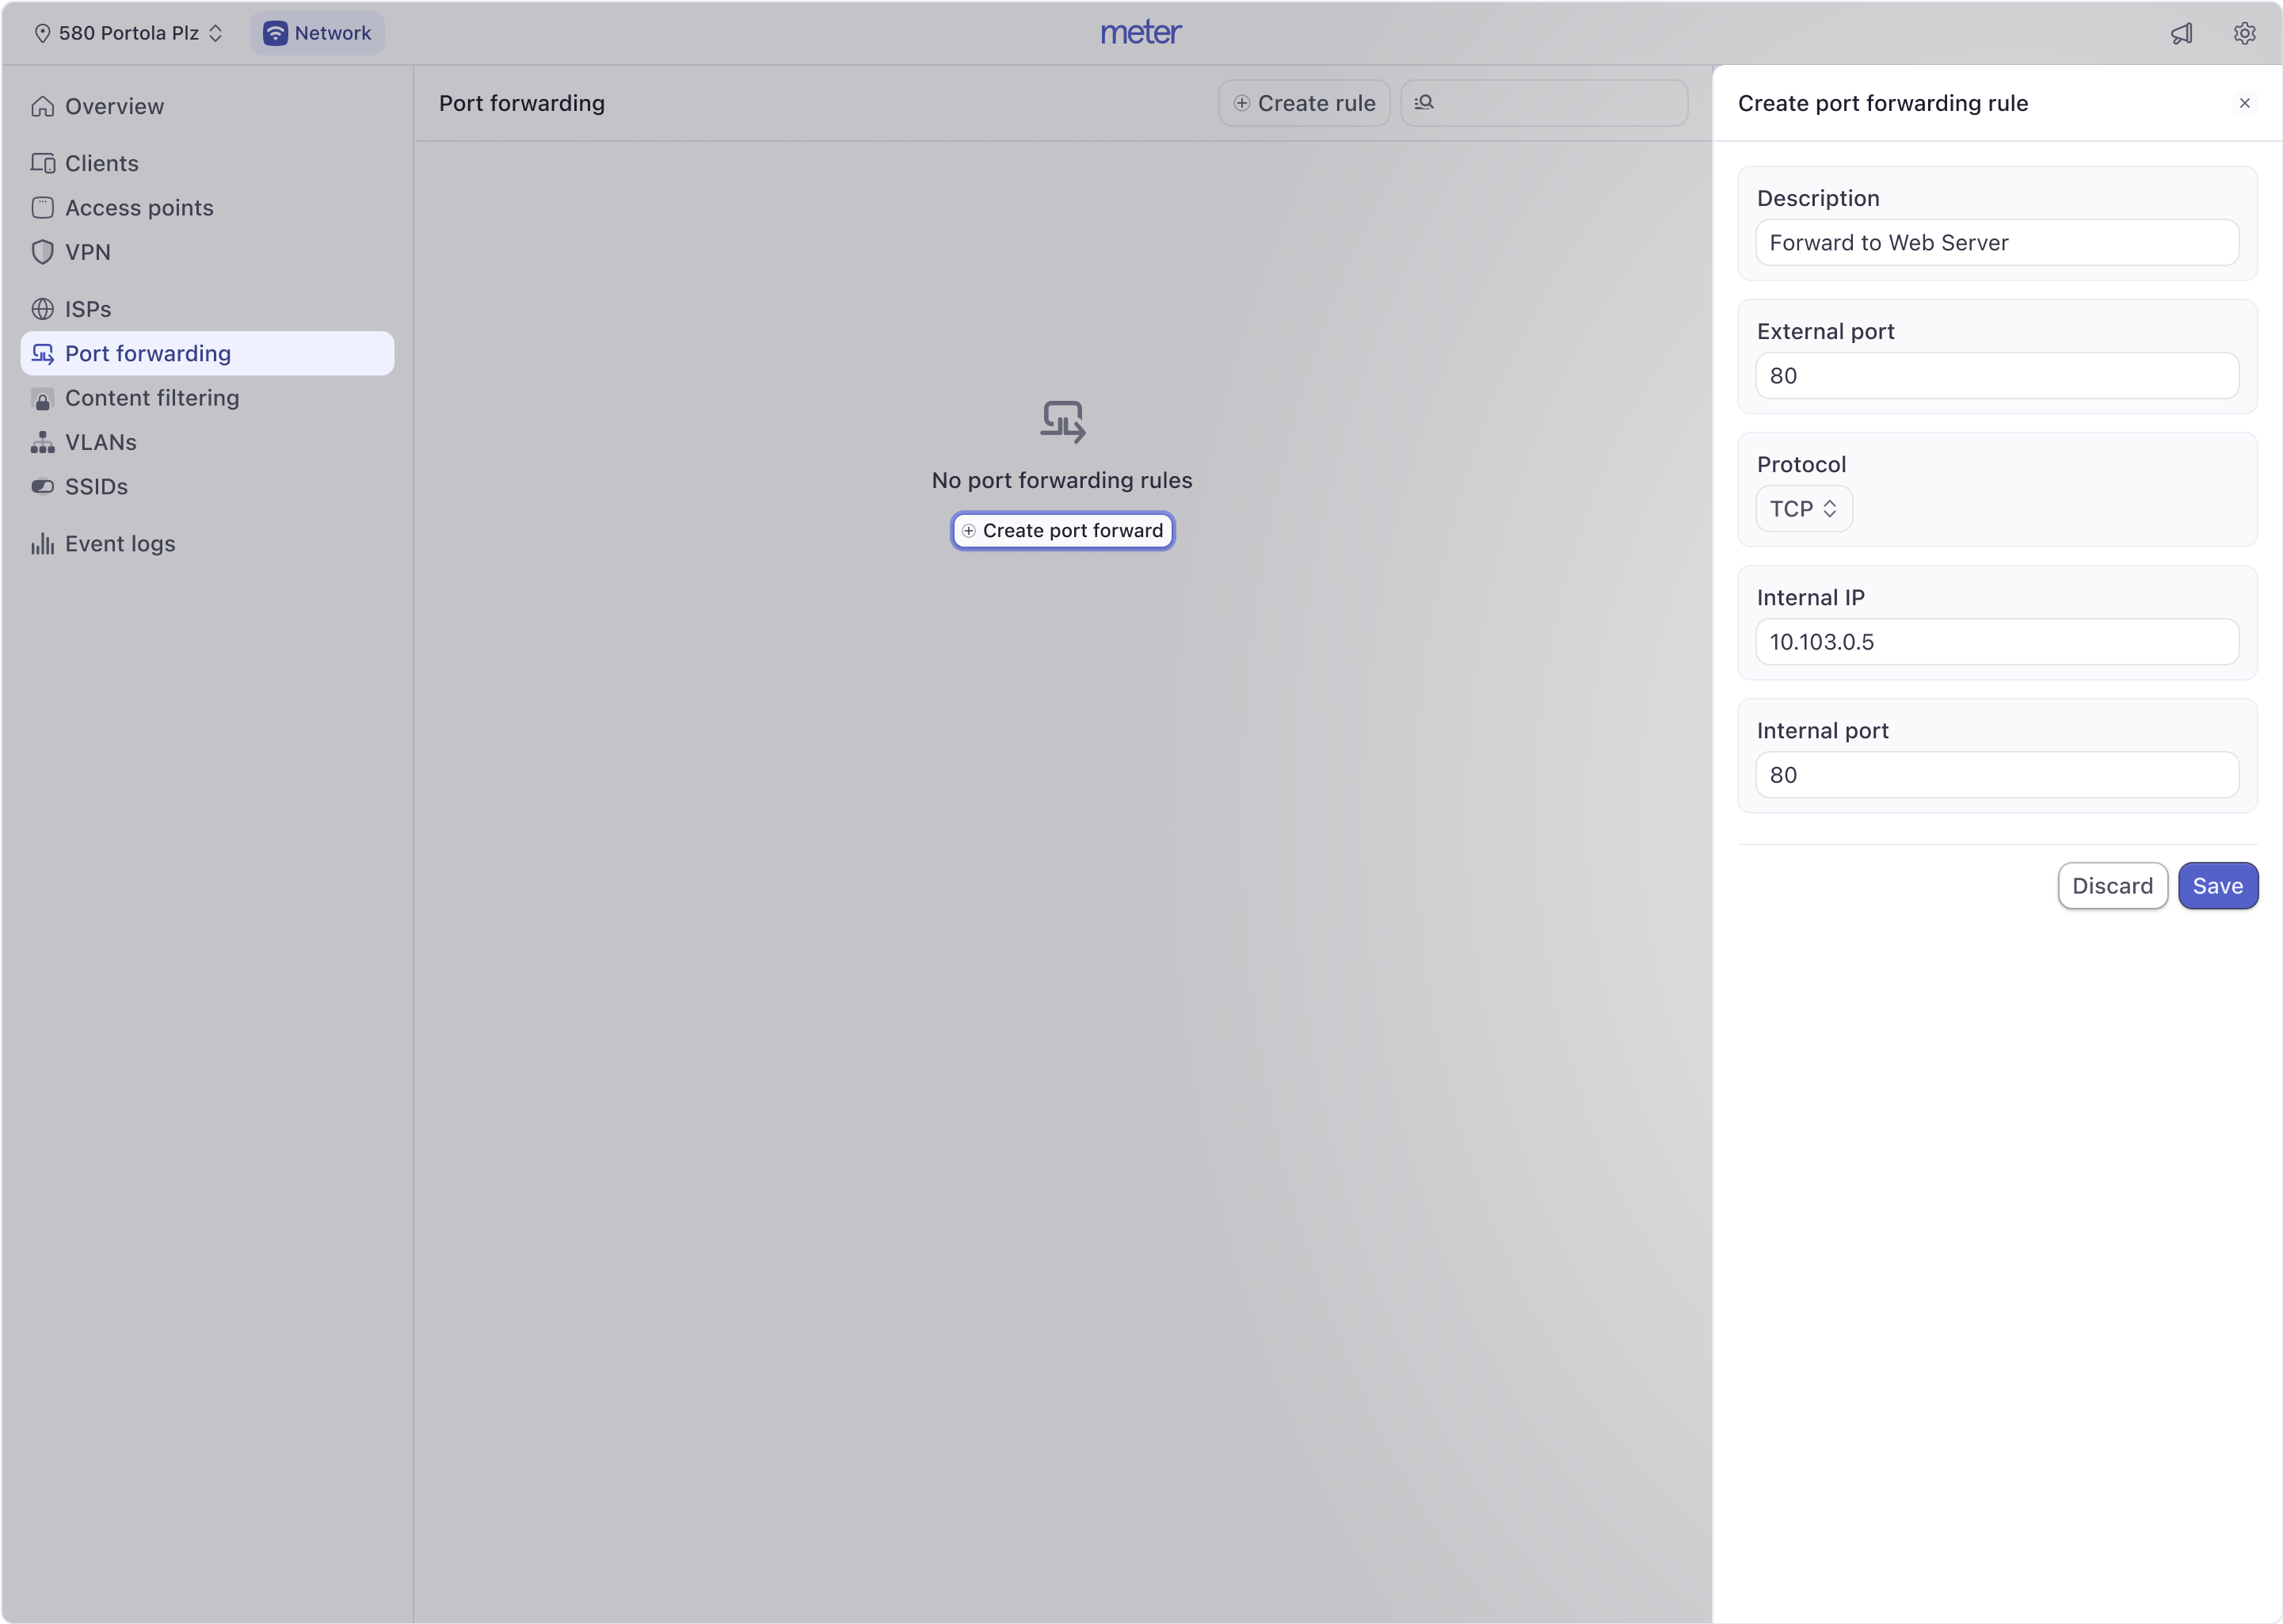The height and width of the screenshot is (1624, 2283).
Task: Click the plus icon in Create rule
Action: (1242, 103)
